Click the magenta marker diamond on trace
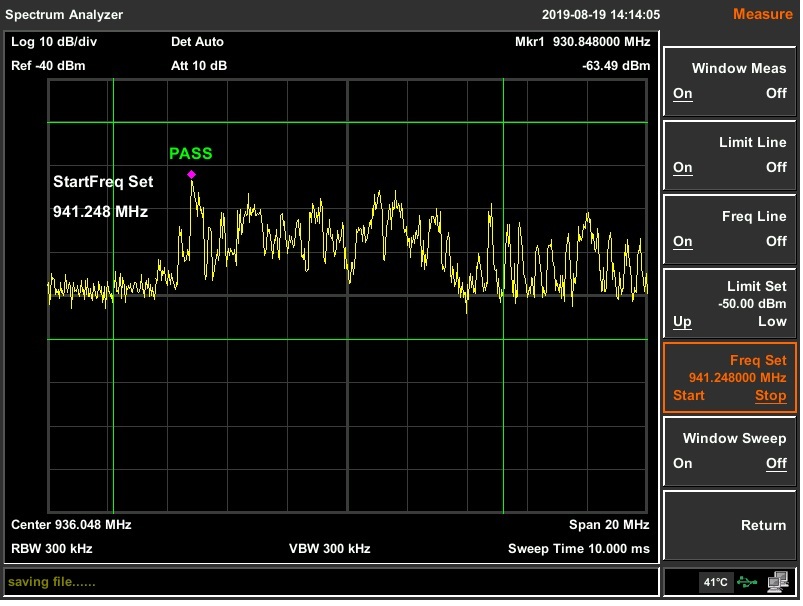This screenshot has width=803, height=606. point(191,175)
